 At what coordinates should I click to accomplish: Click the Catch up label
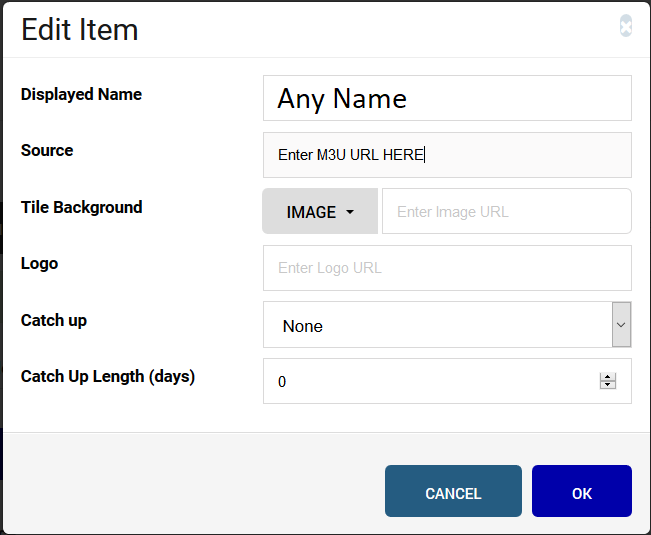click(x=54, y=320)
